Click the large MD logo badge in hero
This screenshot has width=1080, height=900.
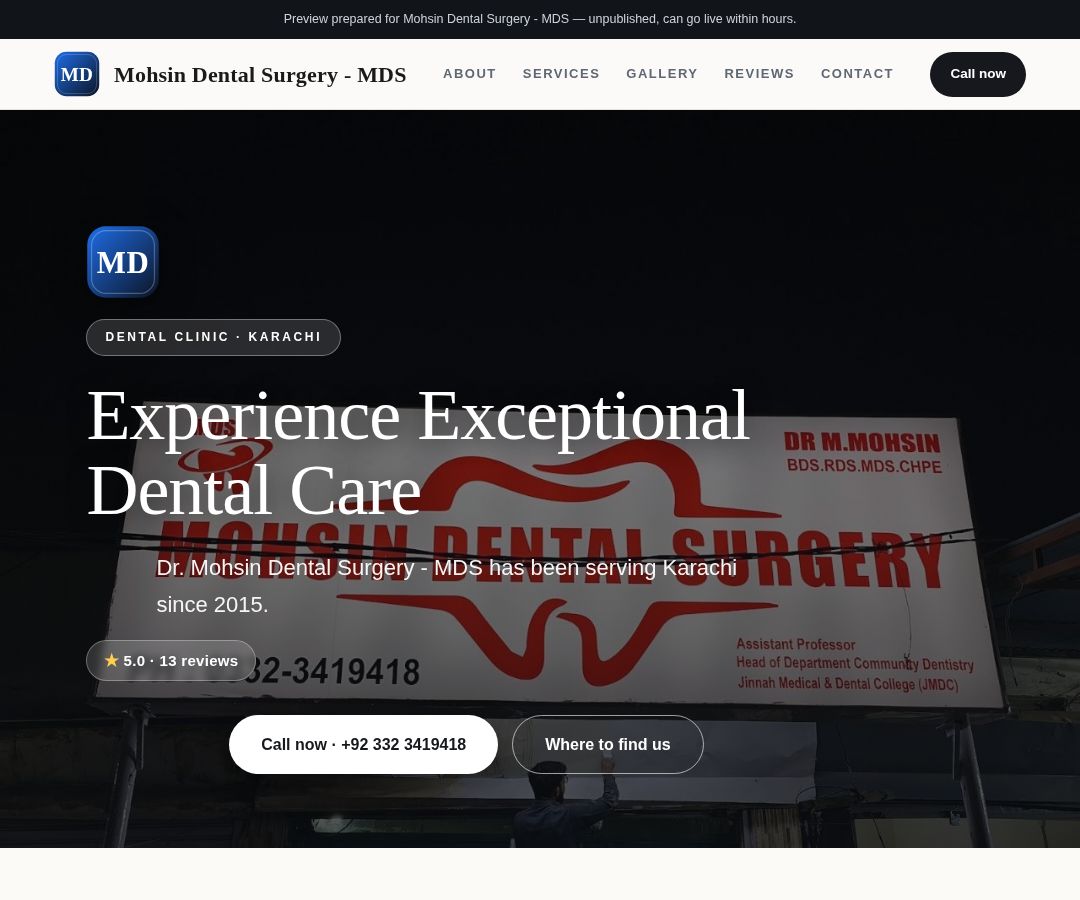(x=123, y=262)
